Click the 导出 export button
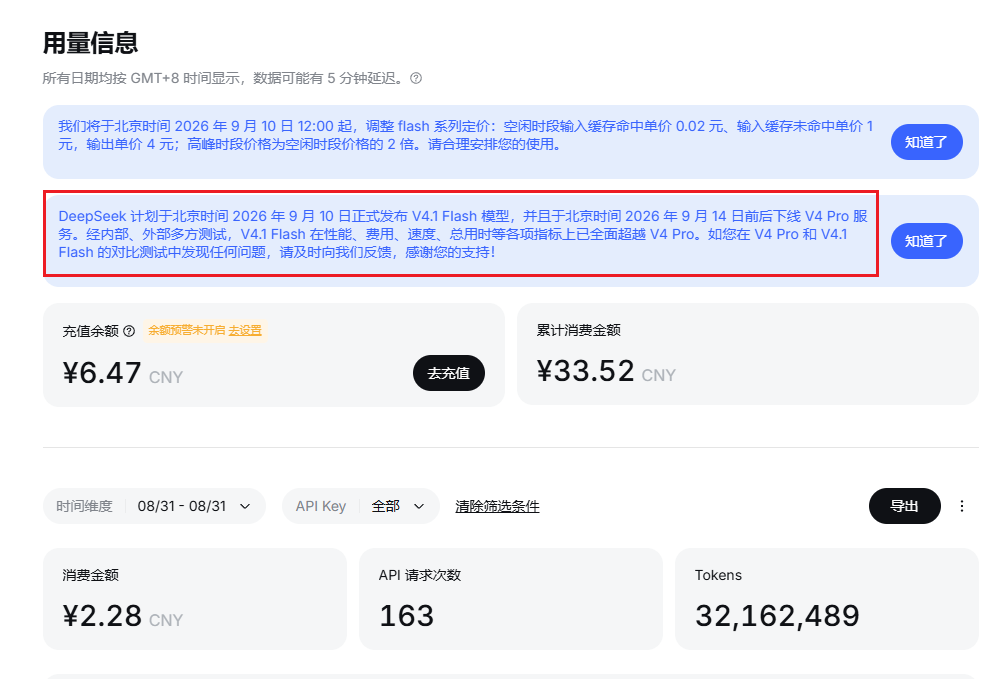 click(904, 506)
